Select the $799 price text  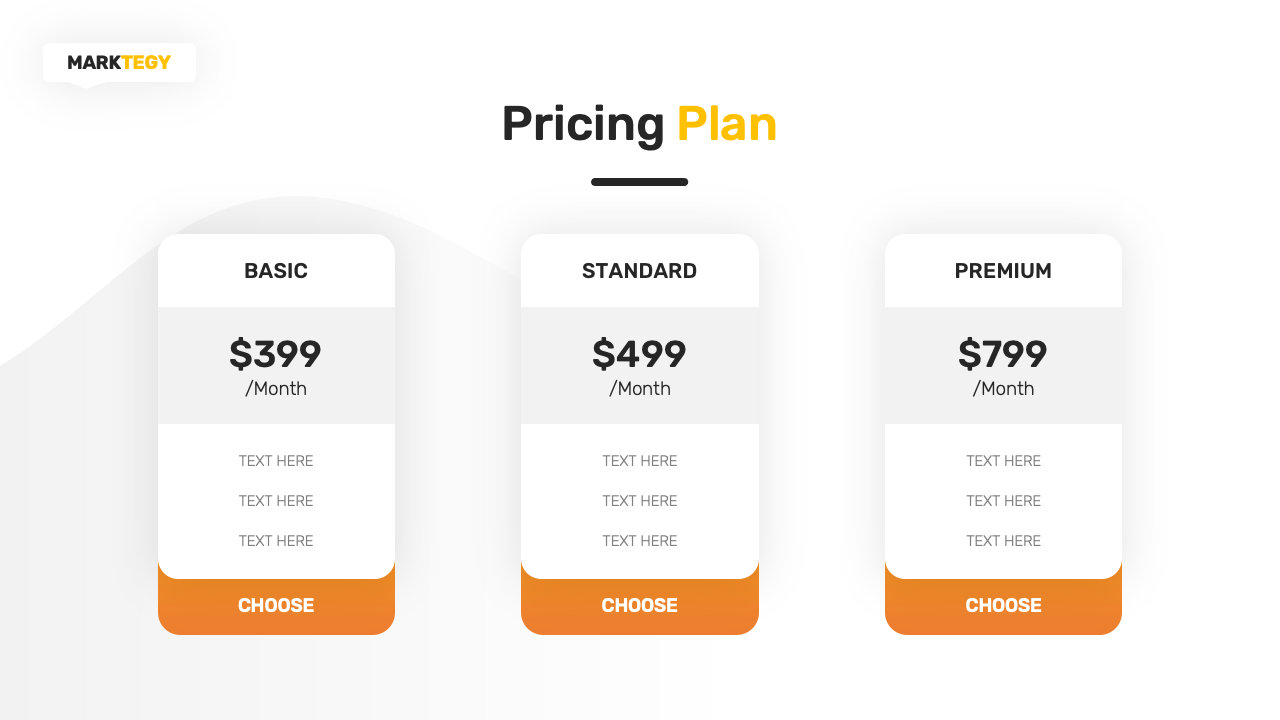[x=1003, y=354]
